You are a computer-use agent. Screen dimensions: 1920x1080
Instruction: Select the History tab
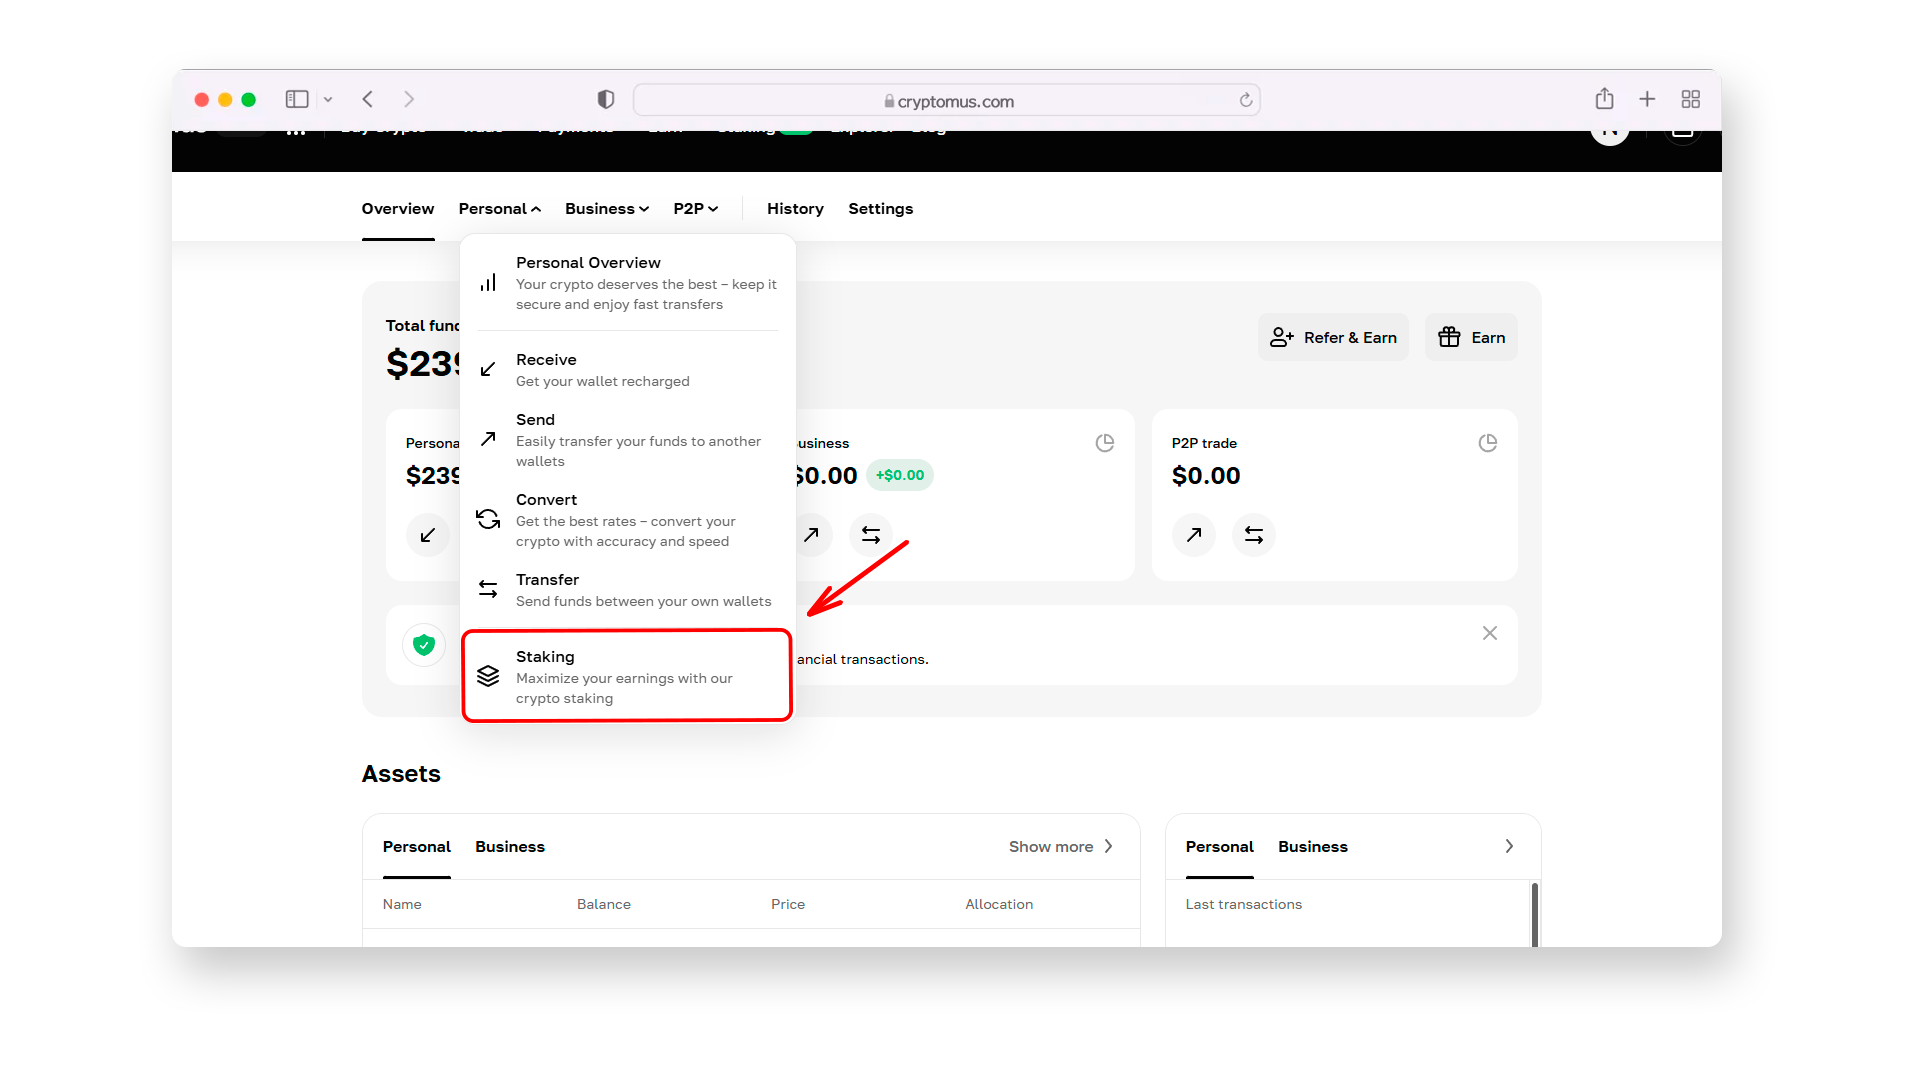point(794,208)
